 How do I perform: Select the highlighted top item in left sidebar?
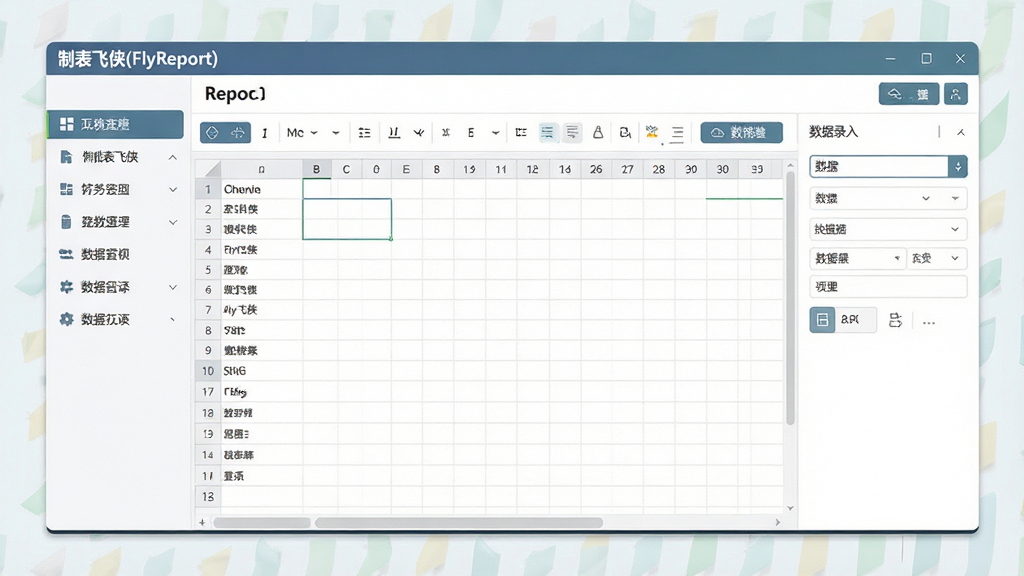pos(116,124)
